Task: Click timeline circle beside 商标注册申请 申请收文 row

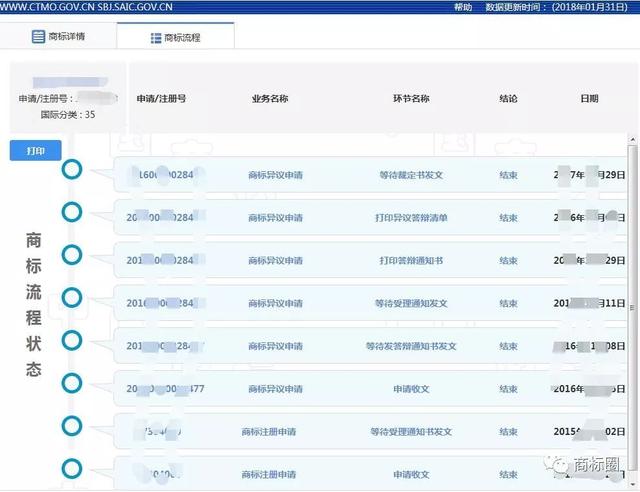Action: [x=72, y=469]
